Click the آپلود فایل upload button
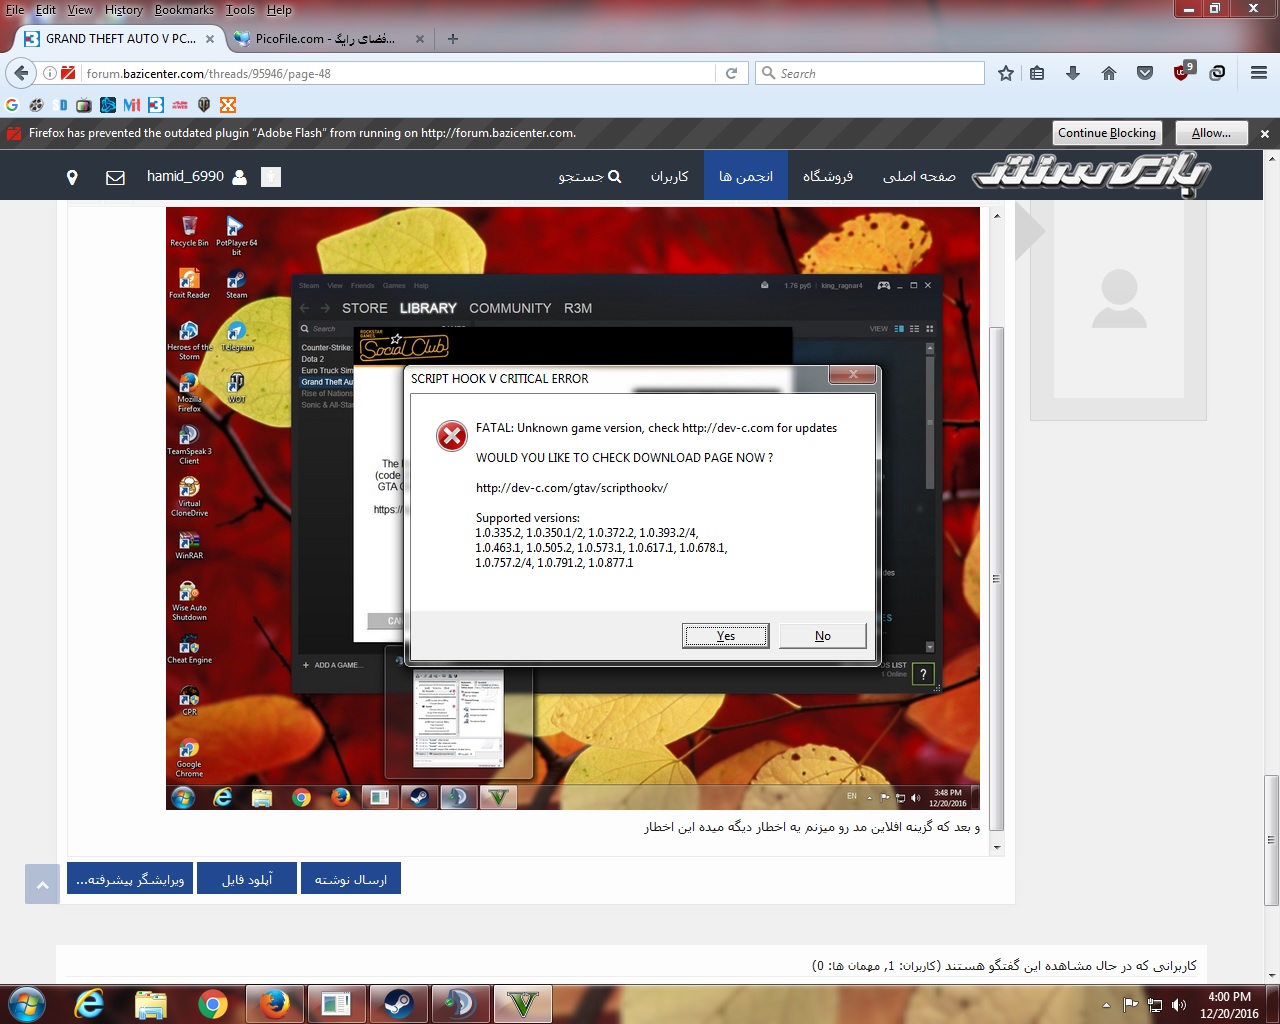 click(x=247, y=879)
